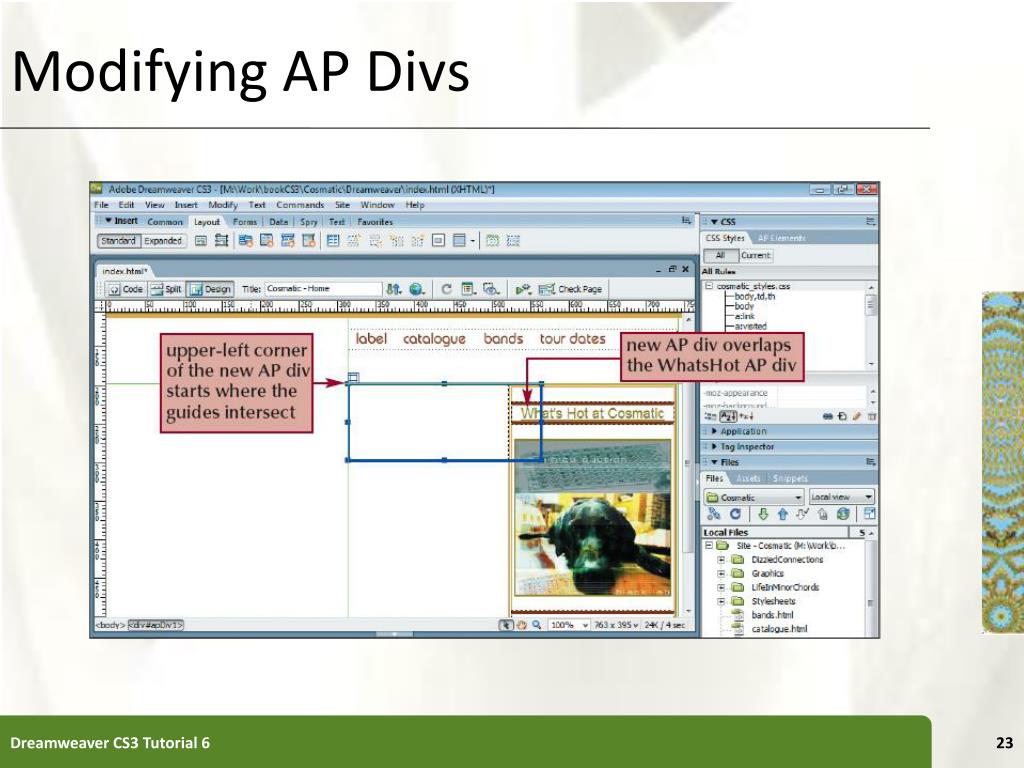Viewport: 1024px width, 768px height.
Task: Click the Validate Markup icon
Action: [x=523, y=289]
